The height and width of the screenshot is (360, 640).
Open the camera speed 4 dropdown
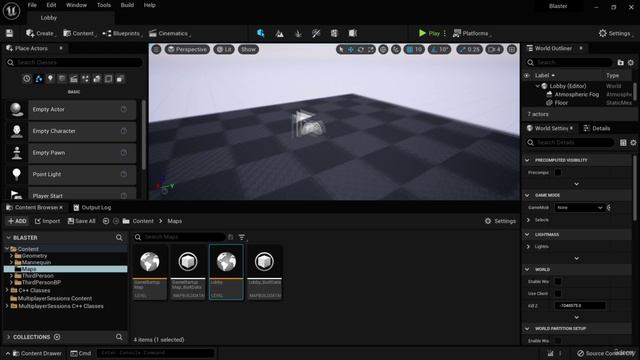[494, 49]
